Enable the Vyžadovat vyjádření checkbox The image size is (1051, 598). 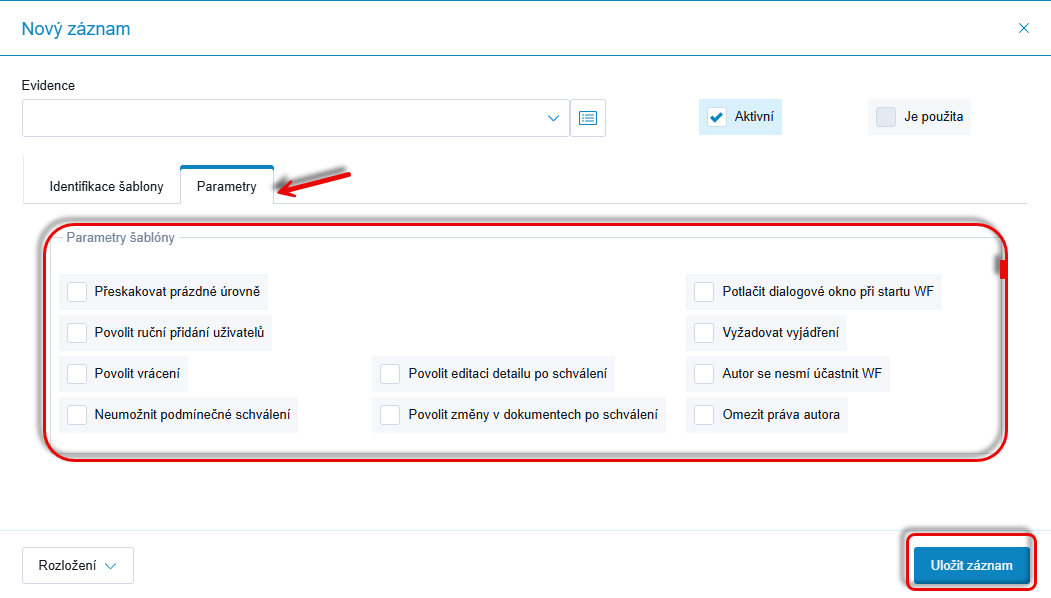[704, 332]
